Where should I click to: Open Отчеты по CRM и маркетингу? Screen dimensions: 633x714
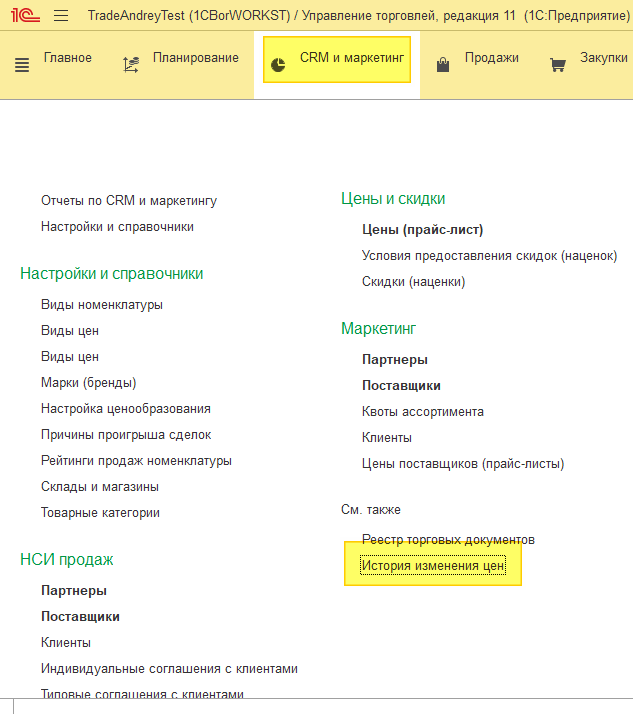point(129,201)
